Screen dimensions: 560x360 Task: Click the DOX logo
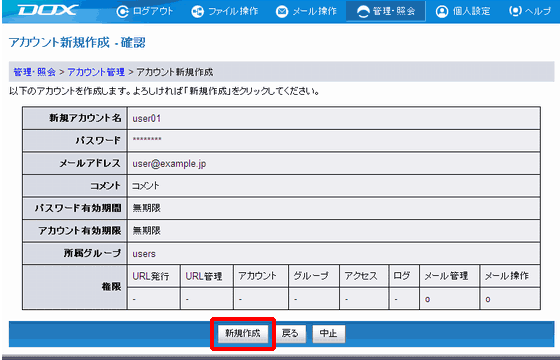[48, 10]
